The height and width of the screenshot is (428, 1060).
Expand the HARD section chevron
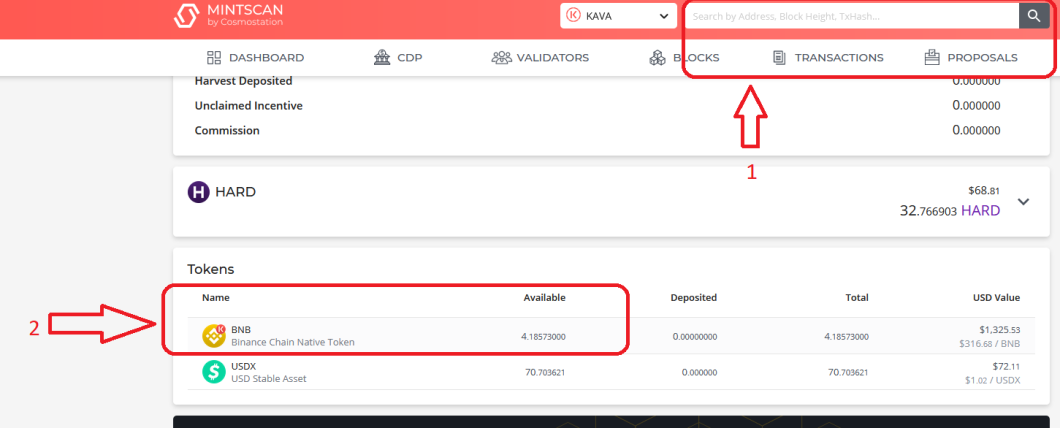1023,201
